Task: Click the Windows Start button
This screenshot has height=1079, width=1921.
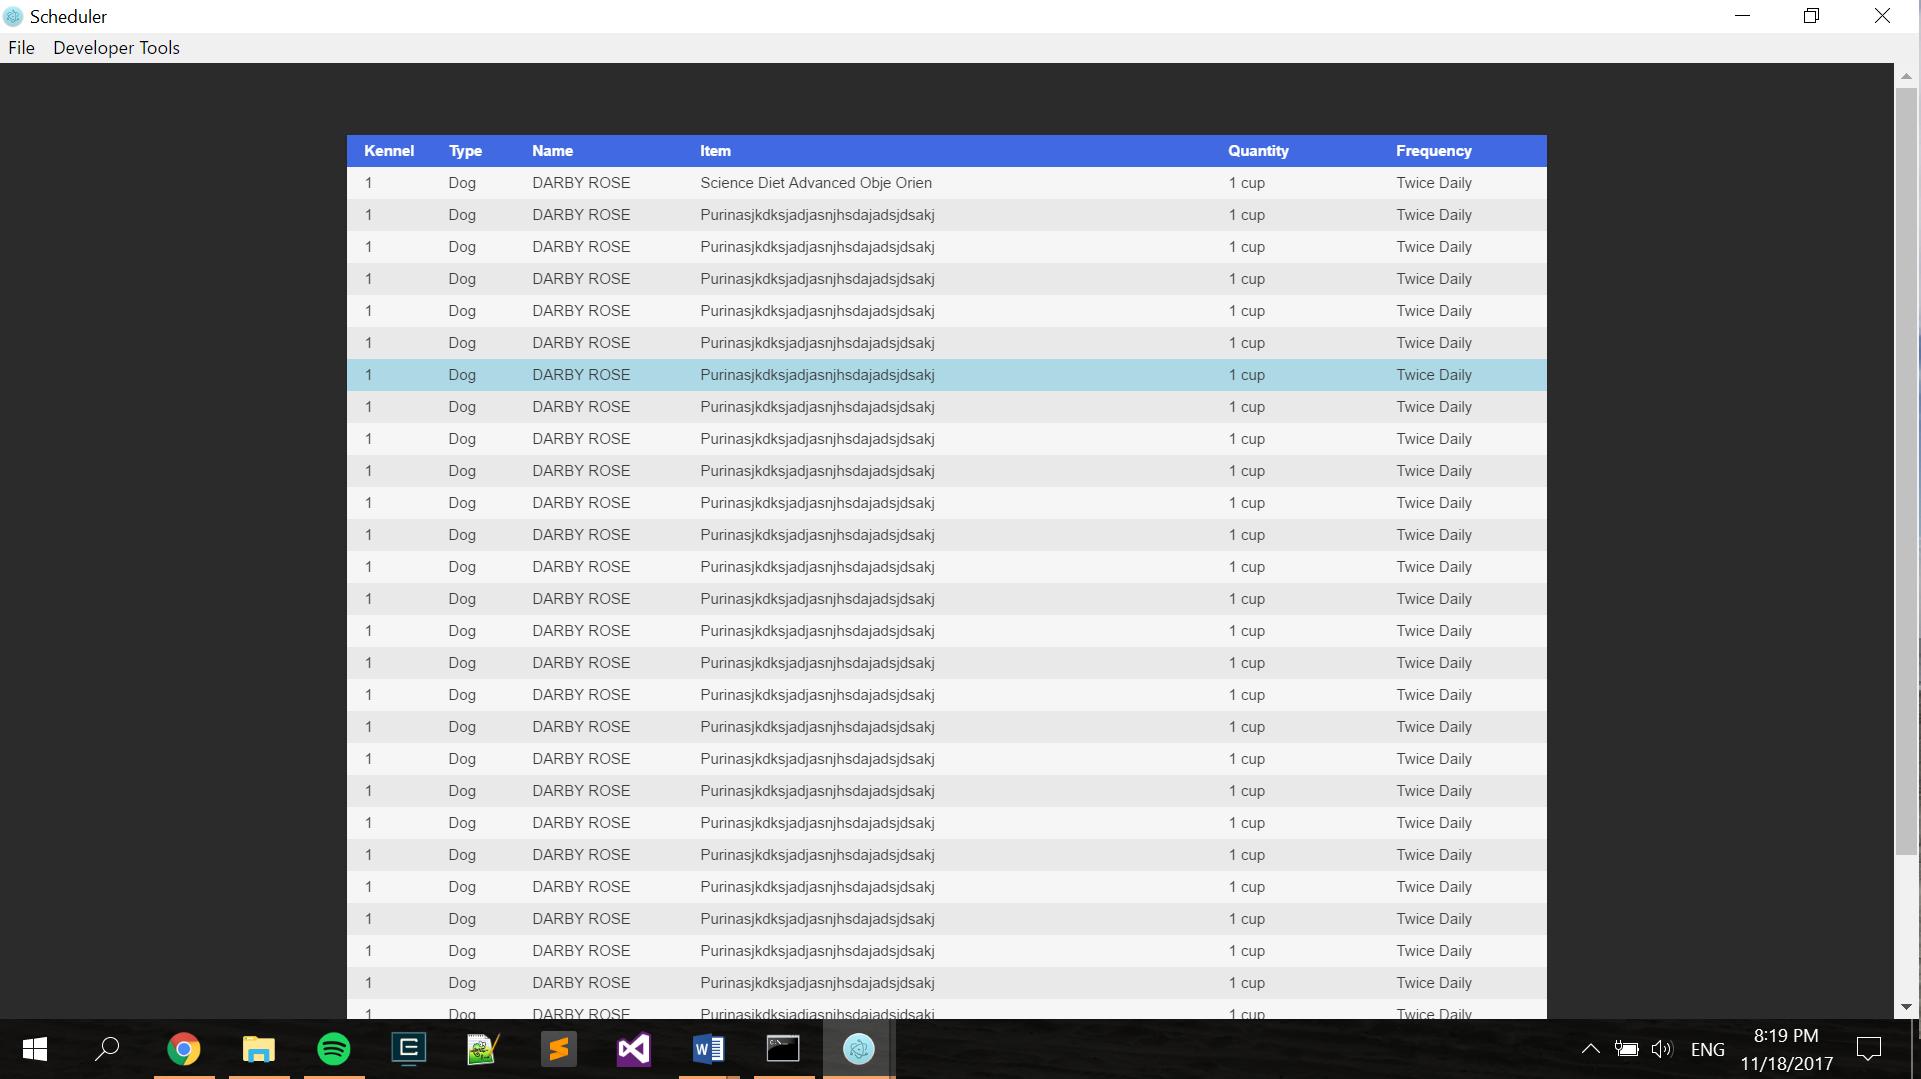Action: click(x=35, y=1049)
